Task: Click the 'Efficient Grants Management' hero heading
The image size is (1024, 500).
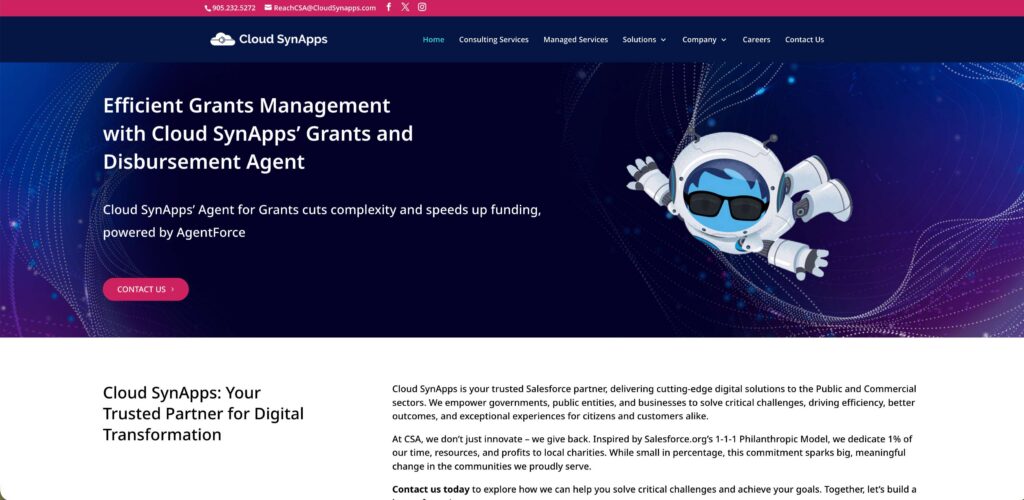Action: (x=246, y=106)
